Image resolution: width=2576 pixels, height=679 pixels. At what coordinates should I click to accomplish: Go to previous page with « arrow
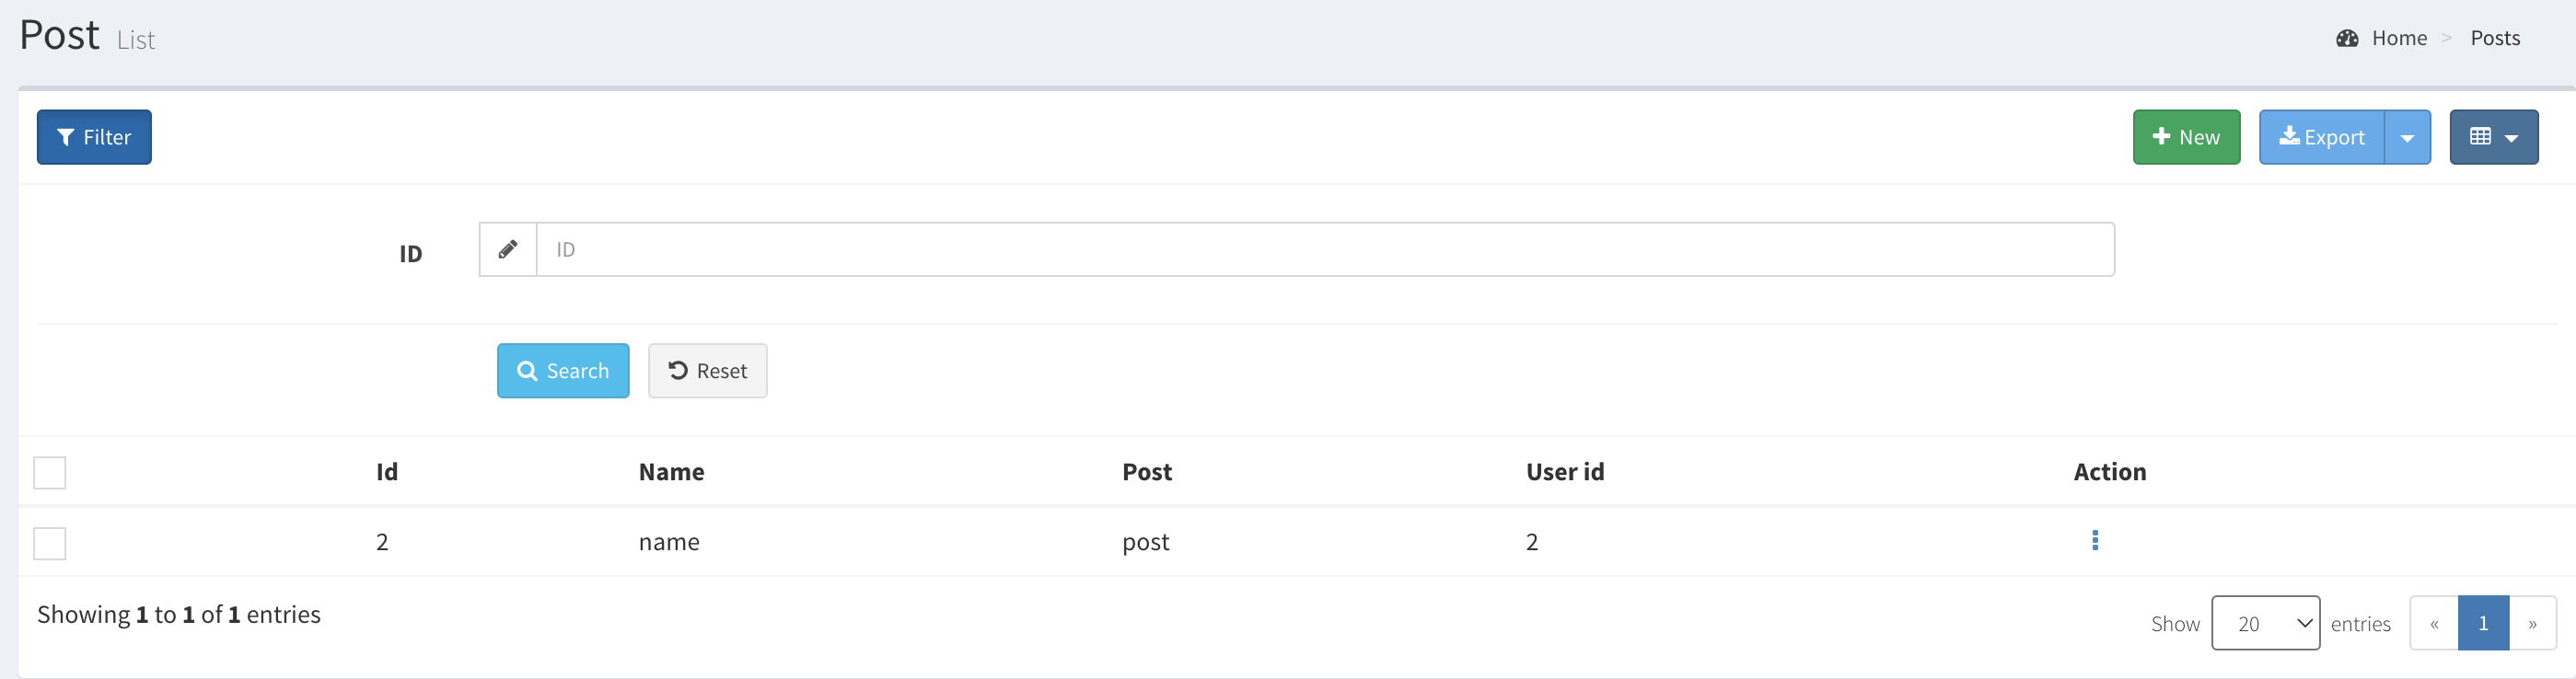tap(2434, 623)
